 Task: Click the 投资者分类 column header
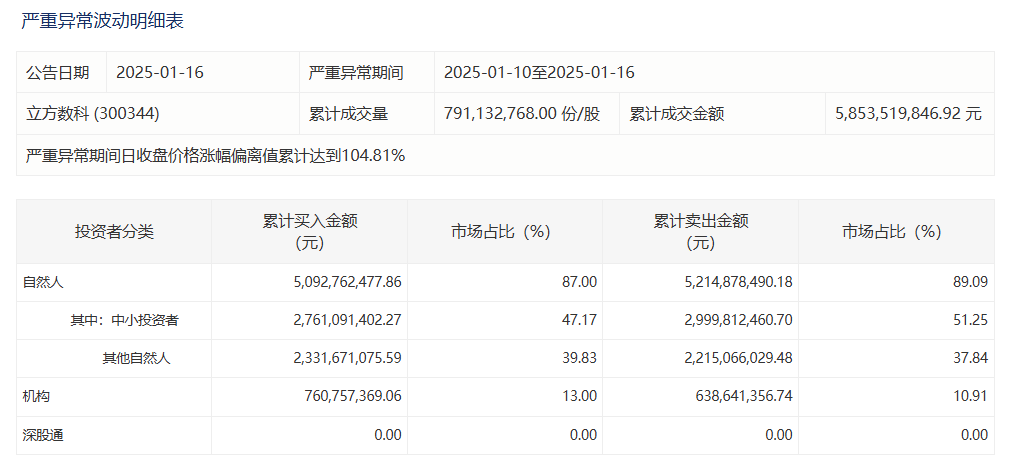pyautogui.click(x=114, y=232)
